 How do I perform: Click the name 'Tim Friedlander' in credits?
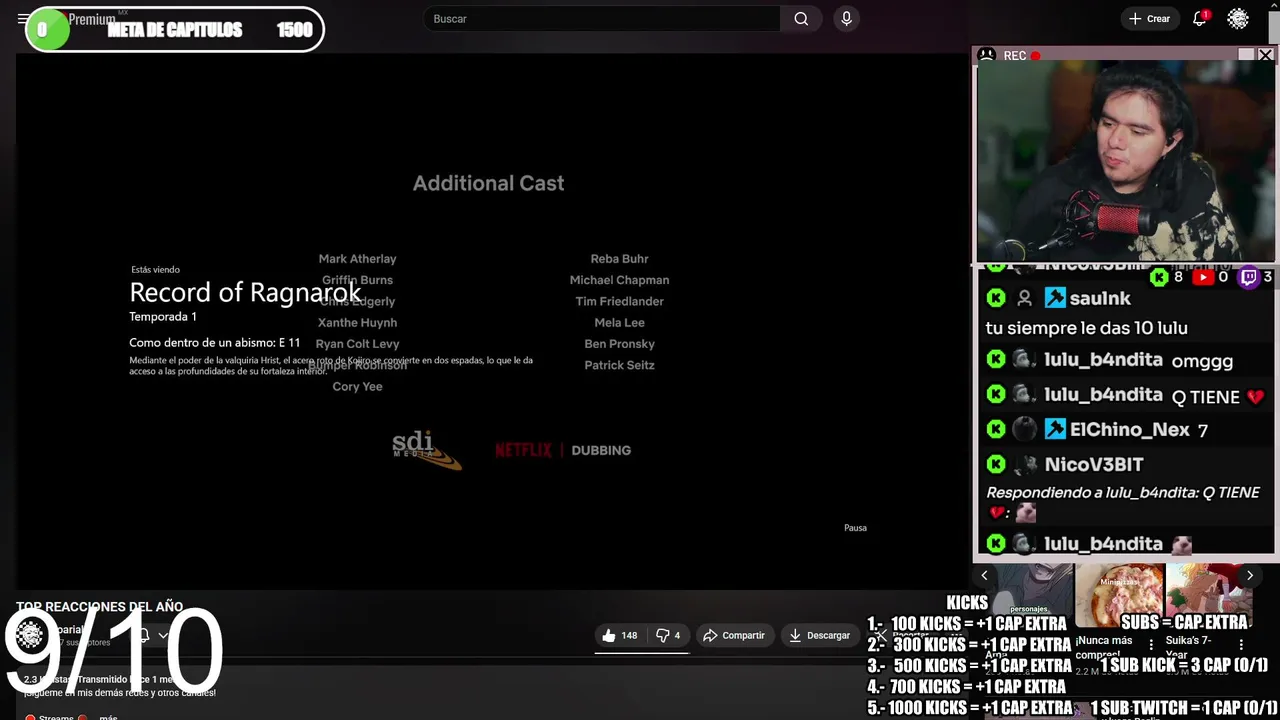tap(619, 301)
